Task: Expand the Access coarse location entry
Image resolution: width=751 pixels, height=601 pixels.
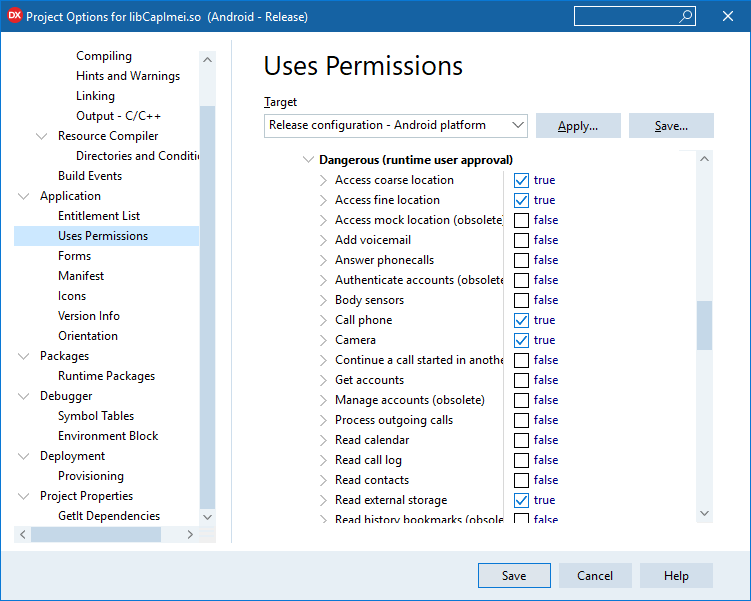Action: click(x=323, y=180)
